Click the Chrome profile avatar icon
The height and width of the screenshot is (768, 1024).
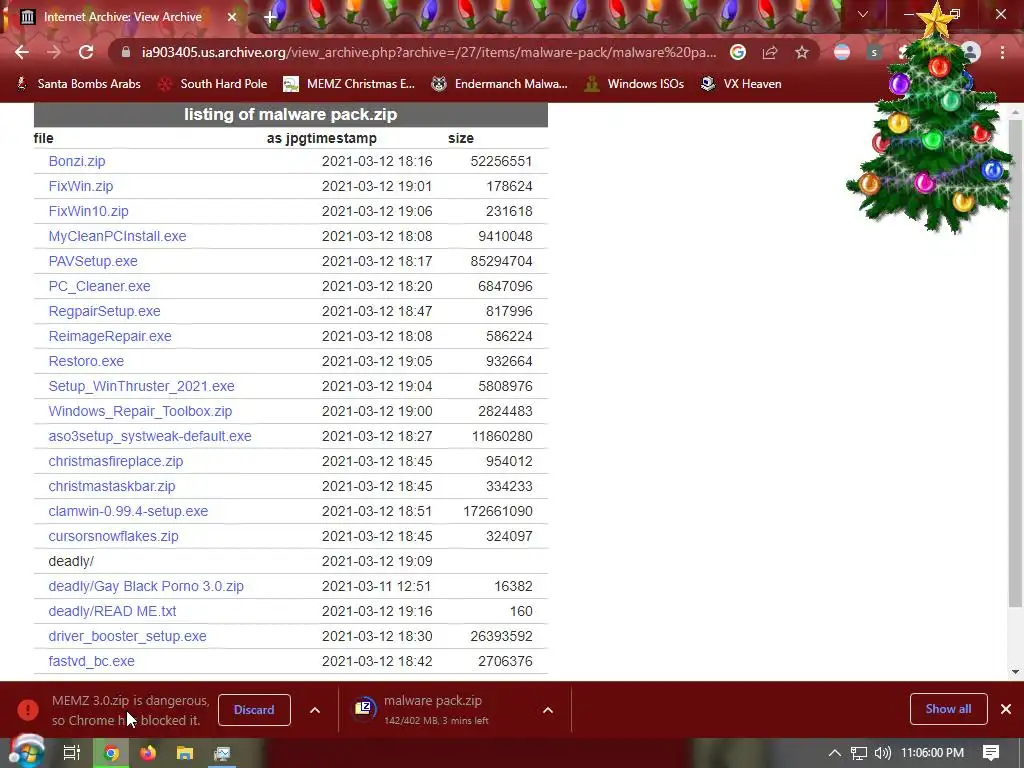point(971,52)
